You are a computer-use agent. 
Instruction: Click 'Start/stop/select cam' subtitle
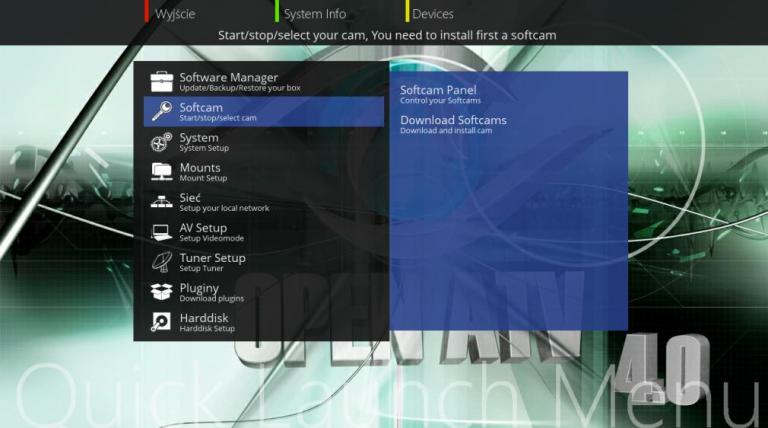[x=217, y=118]
